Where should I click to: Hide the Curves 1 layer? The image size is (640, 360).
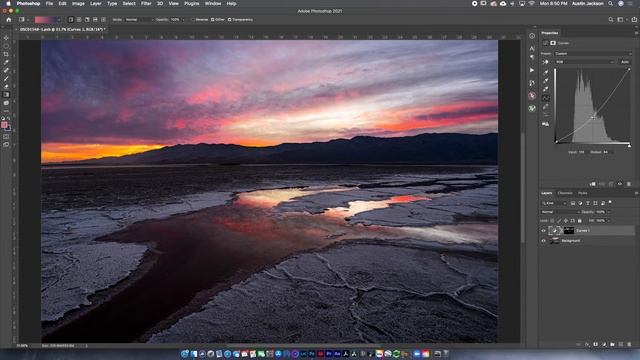tap(543, 231)
